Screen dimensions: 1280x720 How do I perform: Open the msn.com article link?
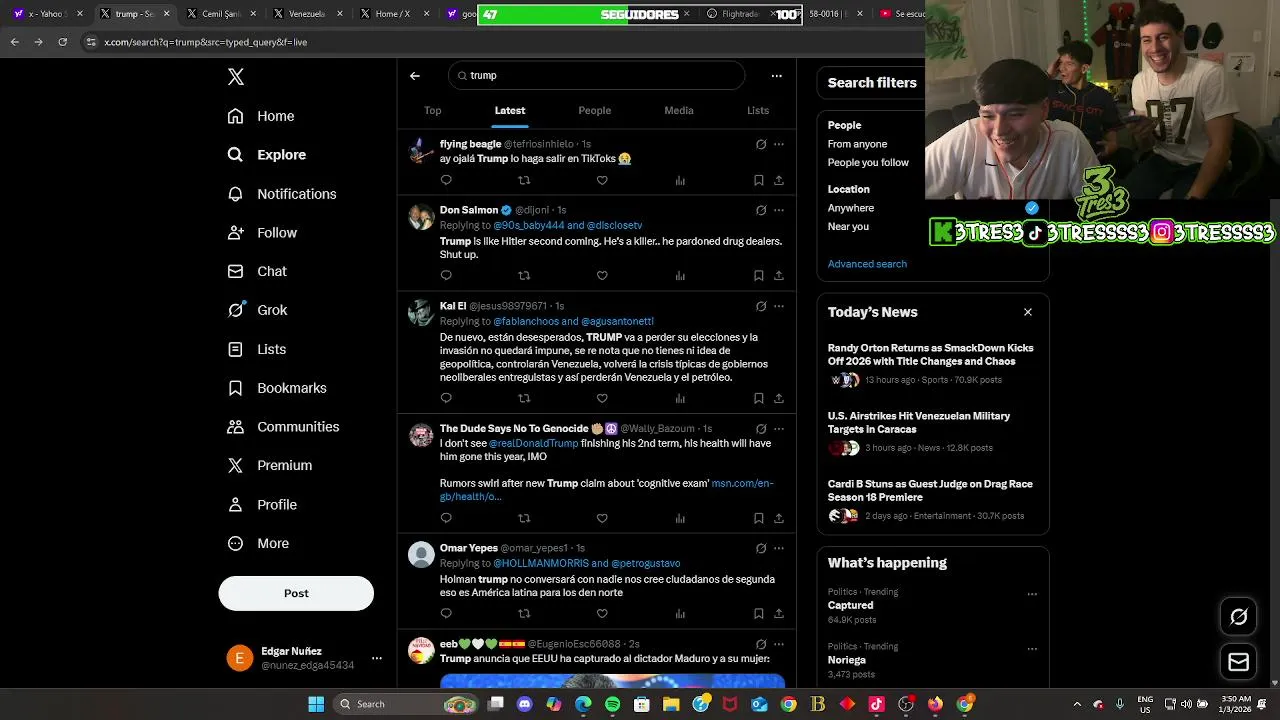607,490
